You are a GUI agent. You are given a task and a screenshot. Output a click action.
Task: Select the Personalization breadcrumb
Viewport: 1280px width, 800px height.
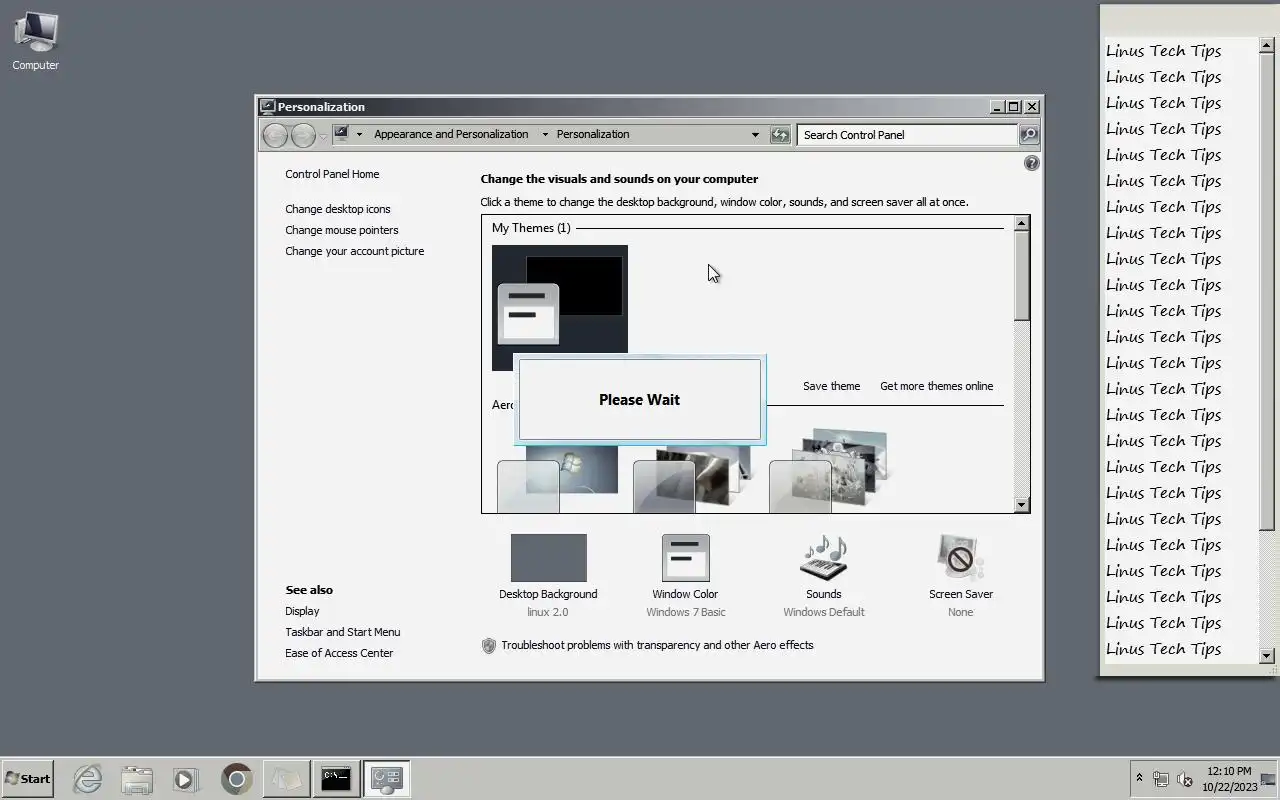point(593,134)
